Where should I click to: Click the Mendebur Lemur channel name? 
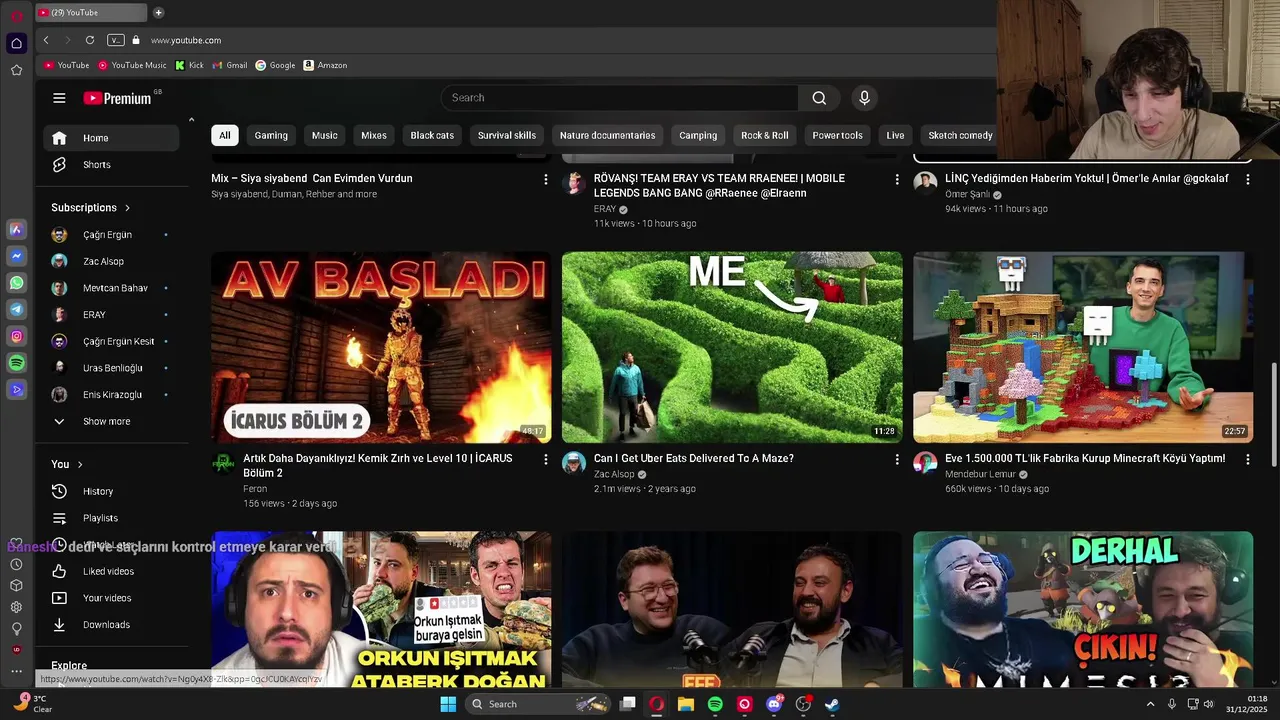[980, 474]
